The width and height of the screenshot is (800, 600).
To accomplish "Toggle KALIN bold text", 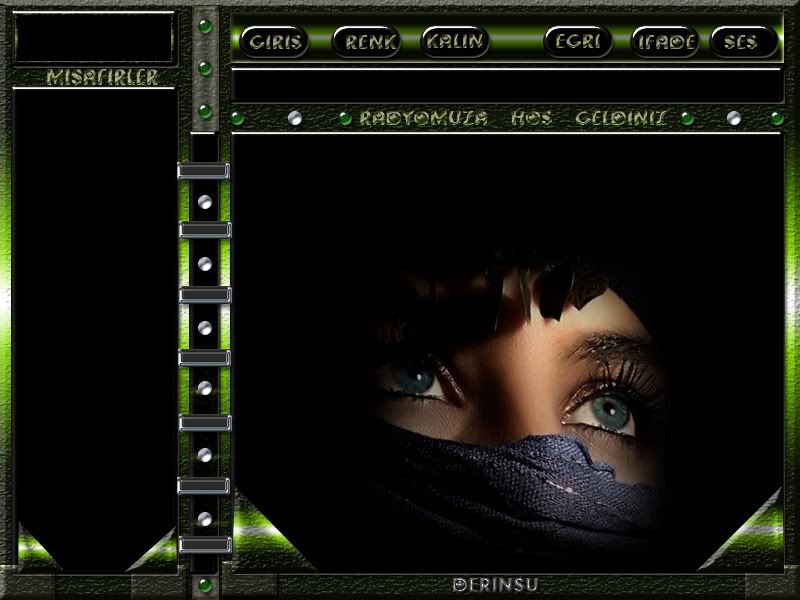I will [x=455, y=41].
